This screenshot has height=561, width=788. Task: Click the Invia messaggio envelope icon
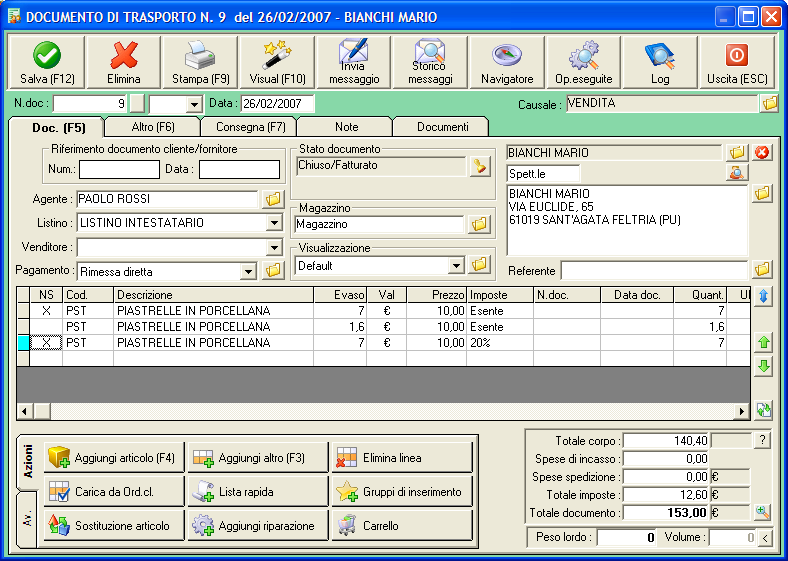point(353,62)
